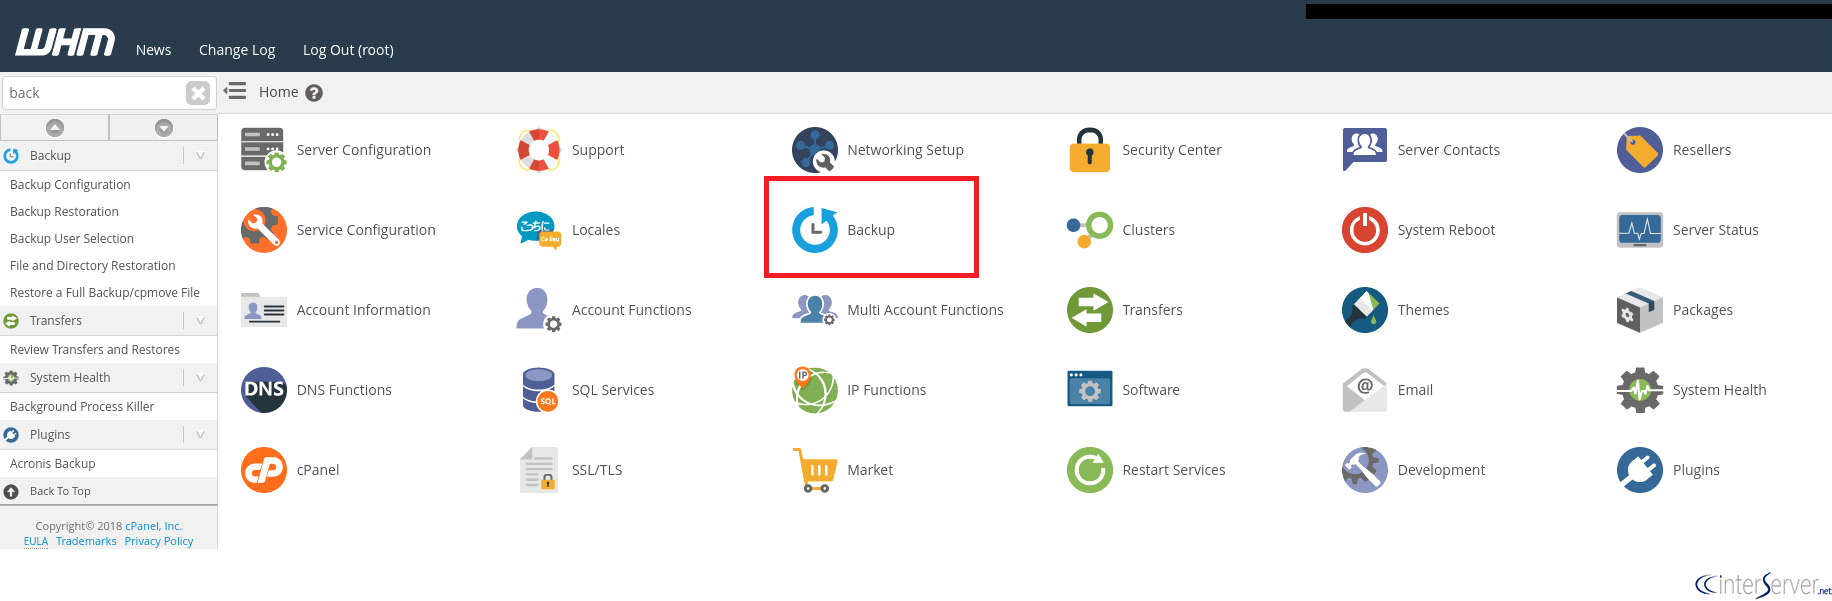This screenshot has width=1832, height=601.
Task: Open the IP Functions globe icon
Action: coord(815,390)
